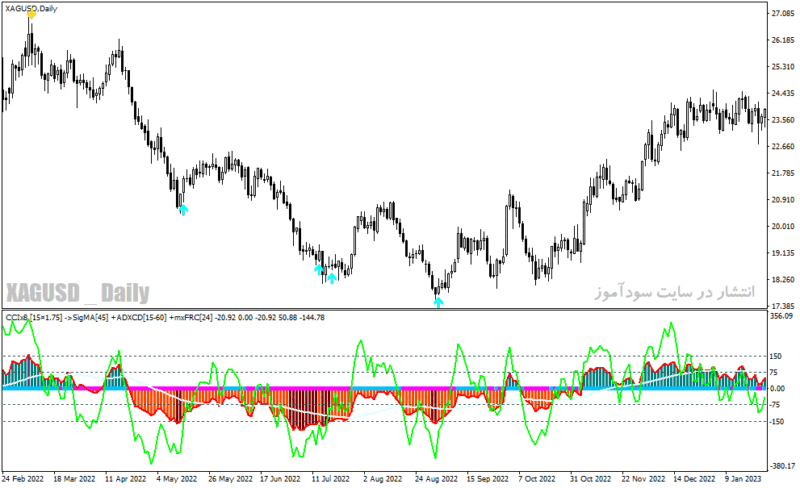
Task: Click the 24 Feb 2022 date label
Action: (22, 479)
